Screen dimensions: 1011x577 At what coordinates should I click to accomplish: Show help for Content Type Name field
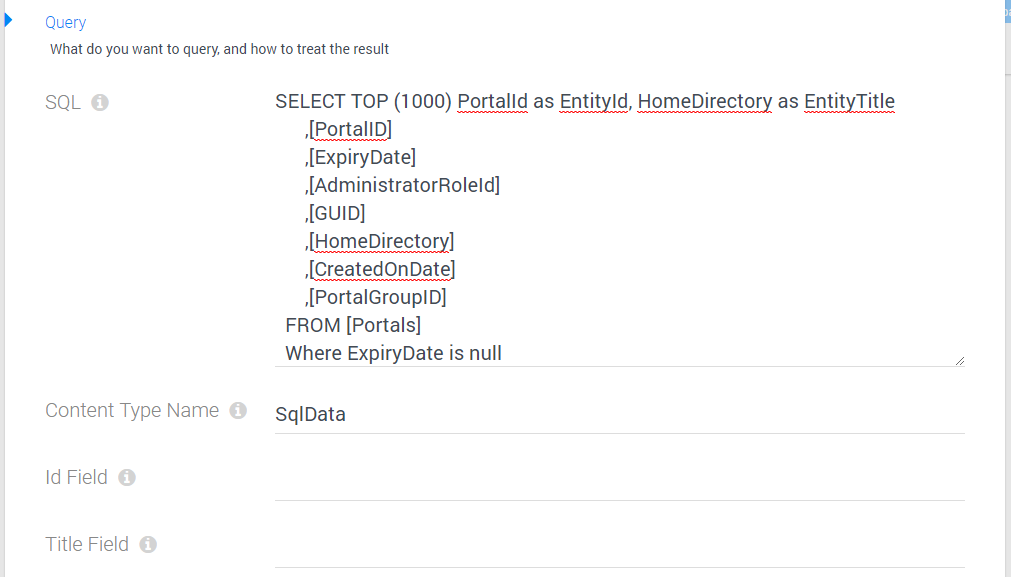[238, 411]
